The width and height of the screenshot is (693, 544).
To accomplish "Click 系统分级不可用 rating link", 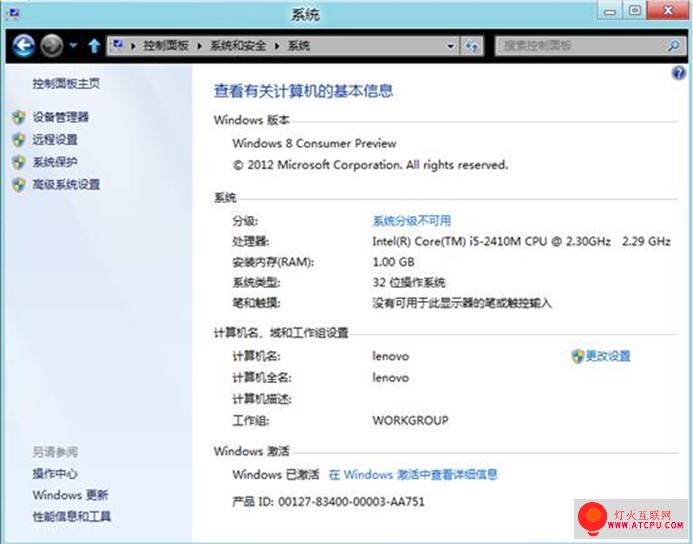I will point(412,221).
